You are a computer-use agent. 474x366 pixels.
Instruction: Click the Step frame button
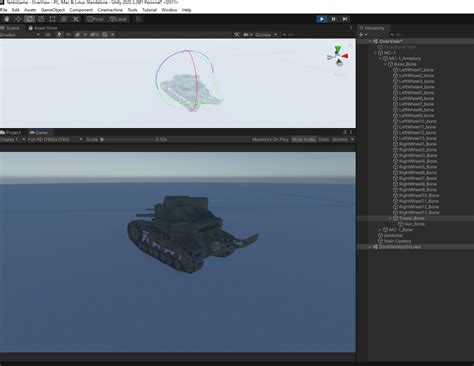(x=345, y=19)
